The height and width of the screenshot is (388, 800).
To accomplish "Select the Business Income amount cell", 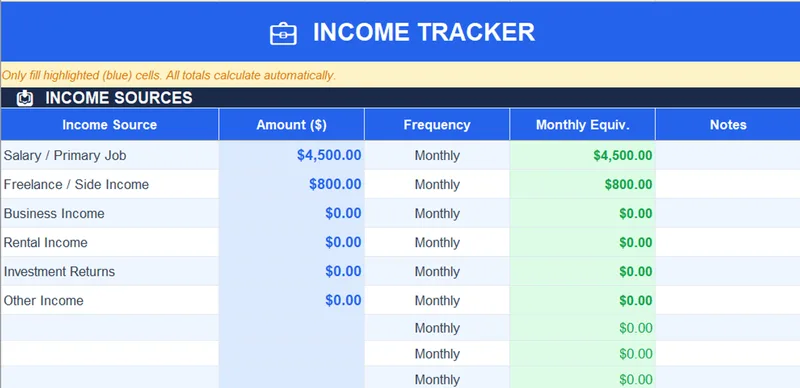I will (291, 213).
